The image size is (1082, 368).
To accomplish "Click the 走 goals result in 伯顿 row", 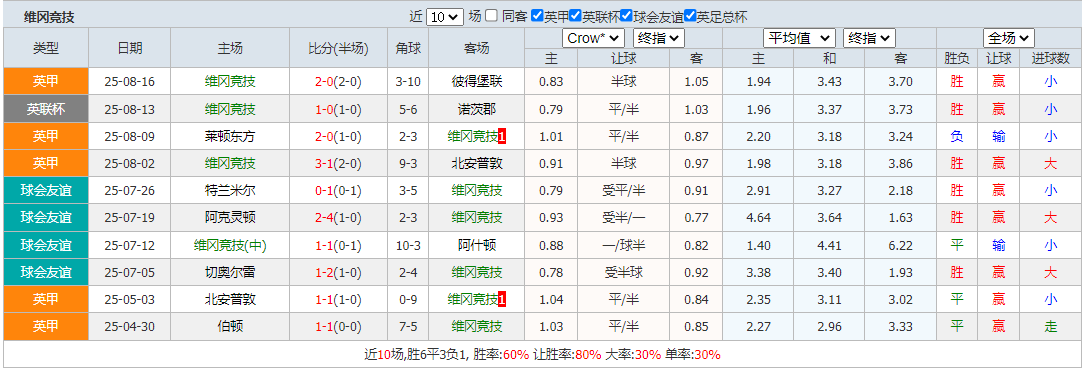I will [1050, 327].
